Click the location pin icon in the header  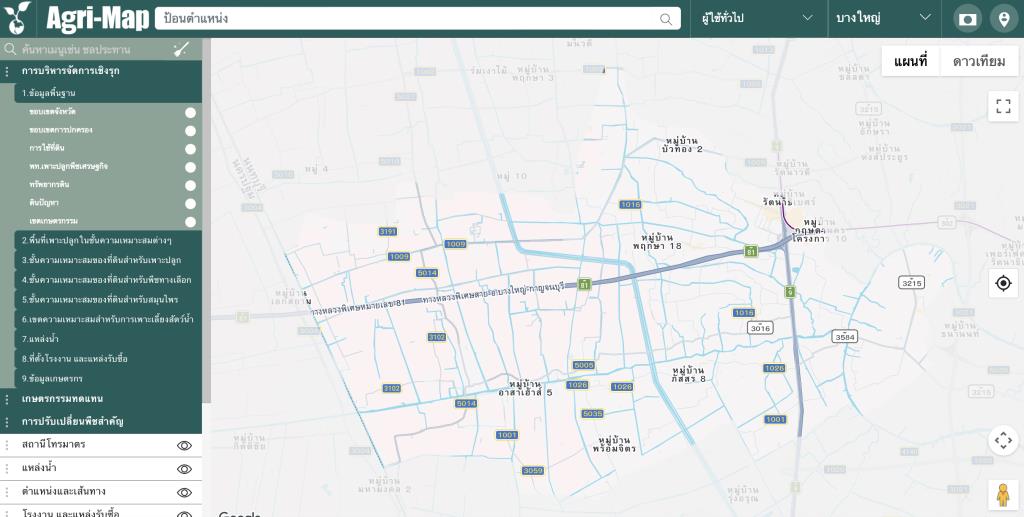(x=1004, y=19)
